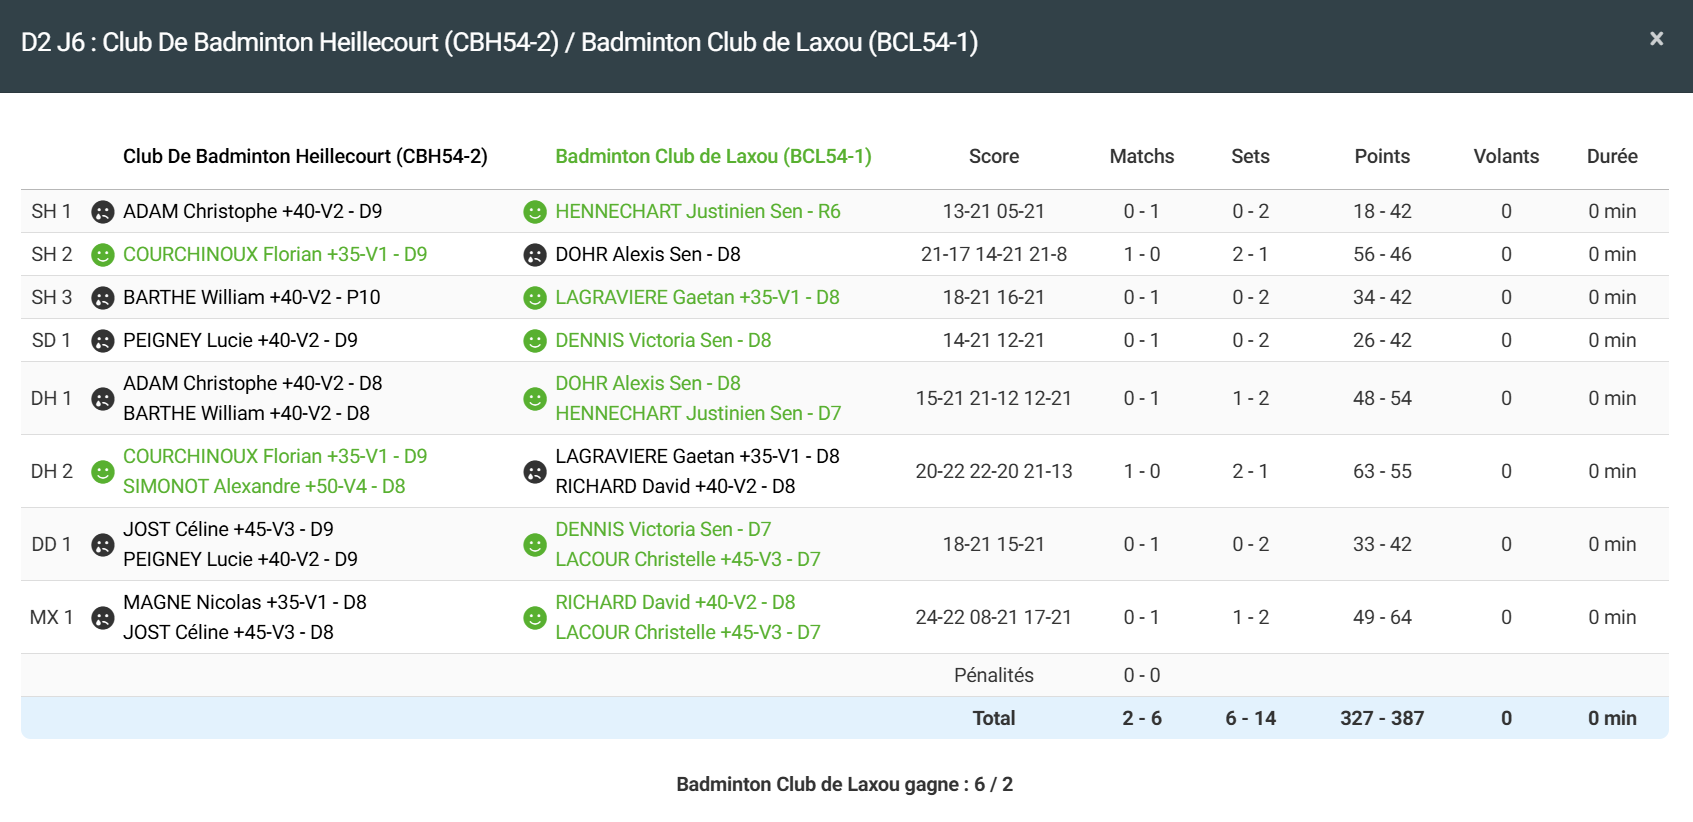This screenshot has height=822, width=1693.
Task: Click the green smiley for the DD 1 Laxou pair
Action: coord(535,545)
